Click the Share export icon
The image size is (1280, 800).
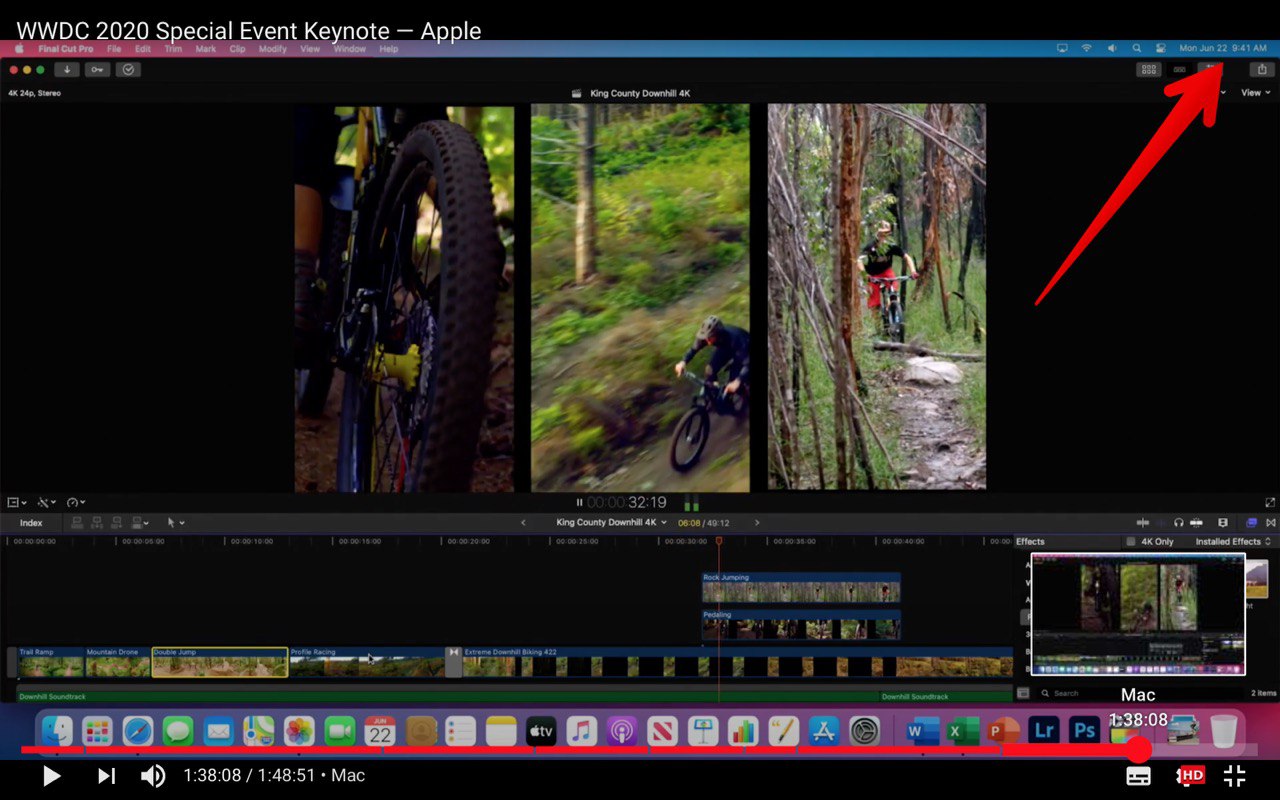pos(1262,70)
